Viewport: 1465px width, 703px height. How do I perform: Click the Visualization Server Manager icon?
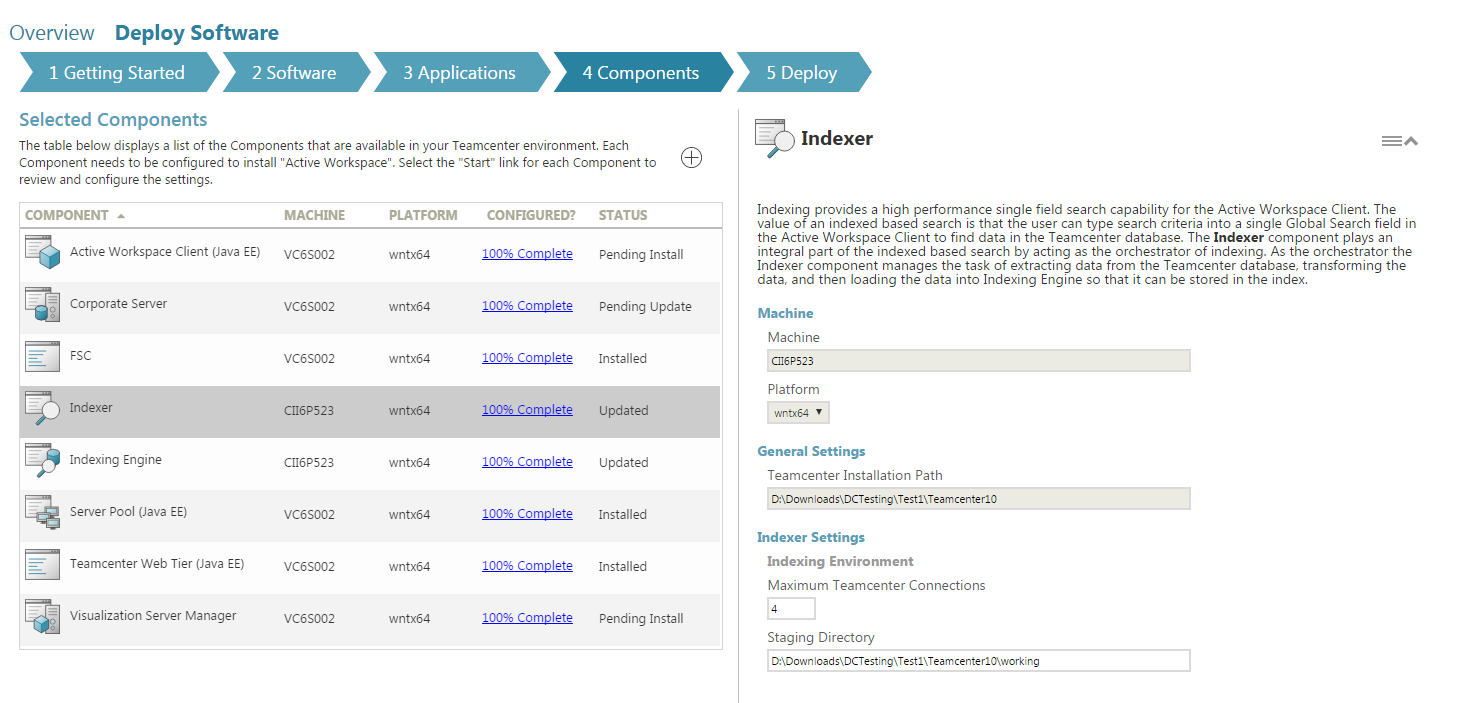coord(43,617)
